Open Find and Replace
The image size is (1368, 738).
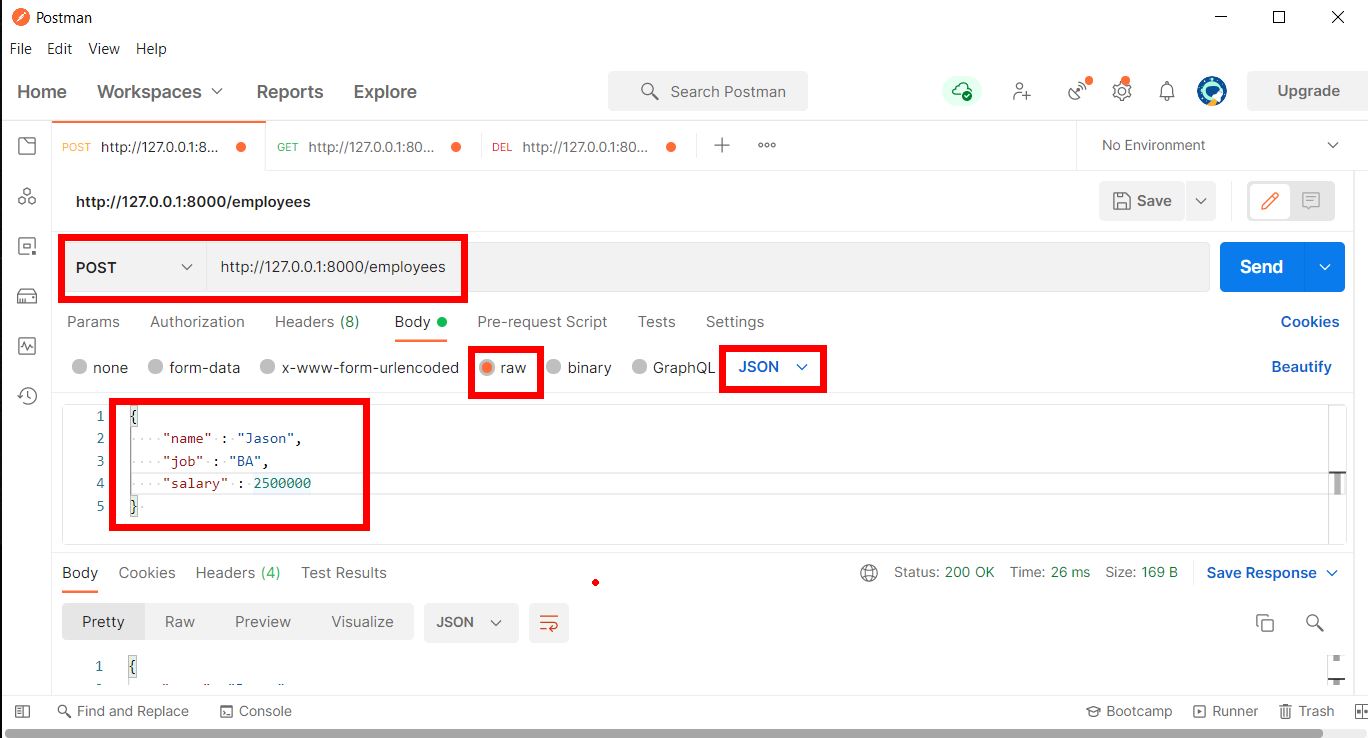click(x=123, y=711)
